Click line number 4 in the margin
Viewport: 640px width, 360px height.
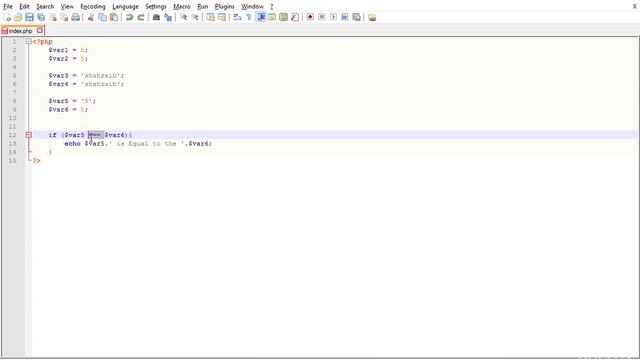tap(14, 67)
